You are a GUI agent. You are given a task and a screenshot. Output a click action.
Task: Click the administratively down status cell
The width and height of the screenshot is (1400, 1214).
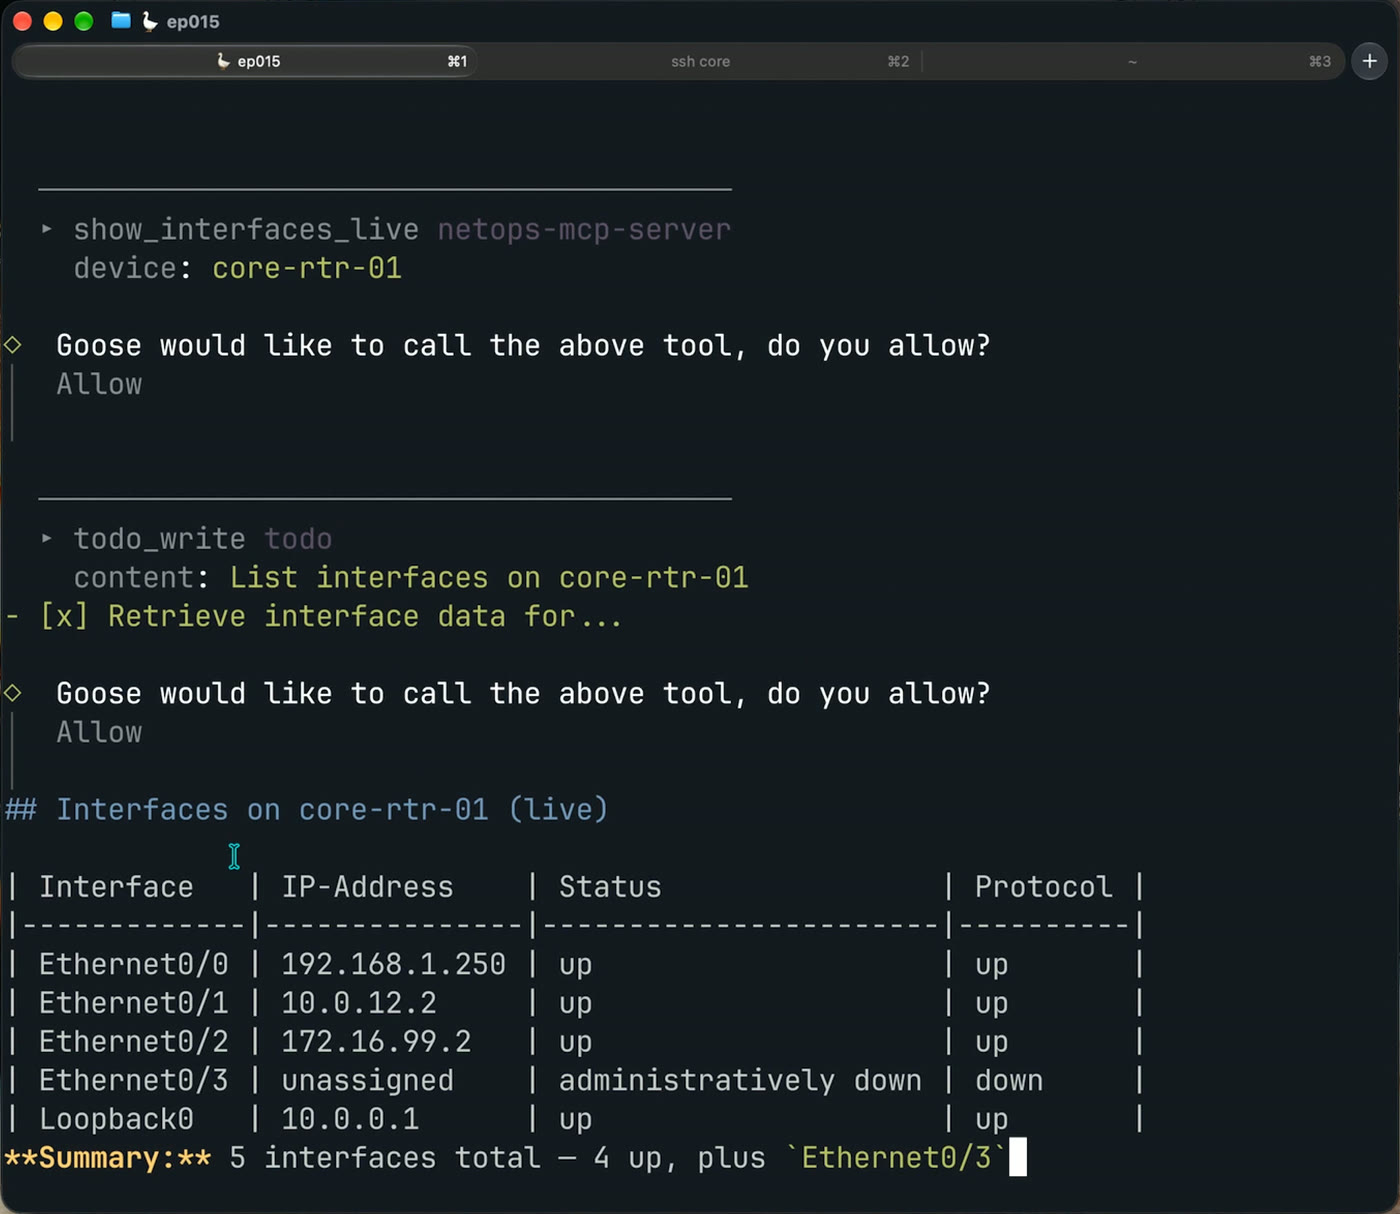point(740,1080)
